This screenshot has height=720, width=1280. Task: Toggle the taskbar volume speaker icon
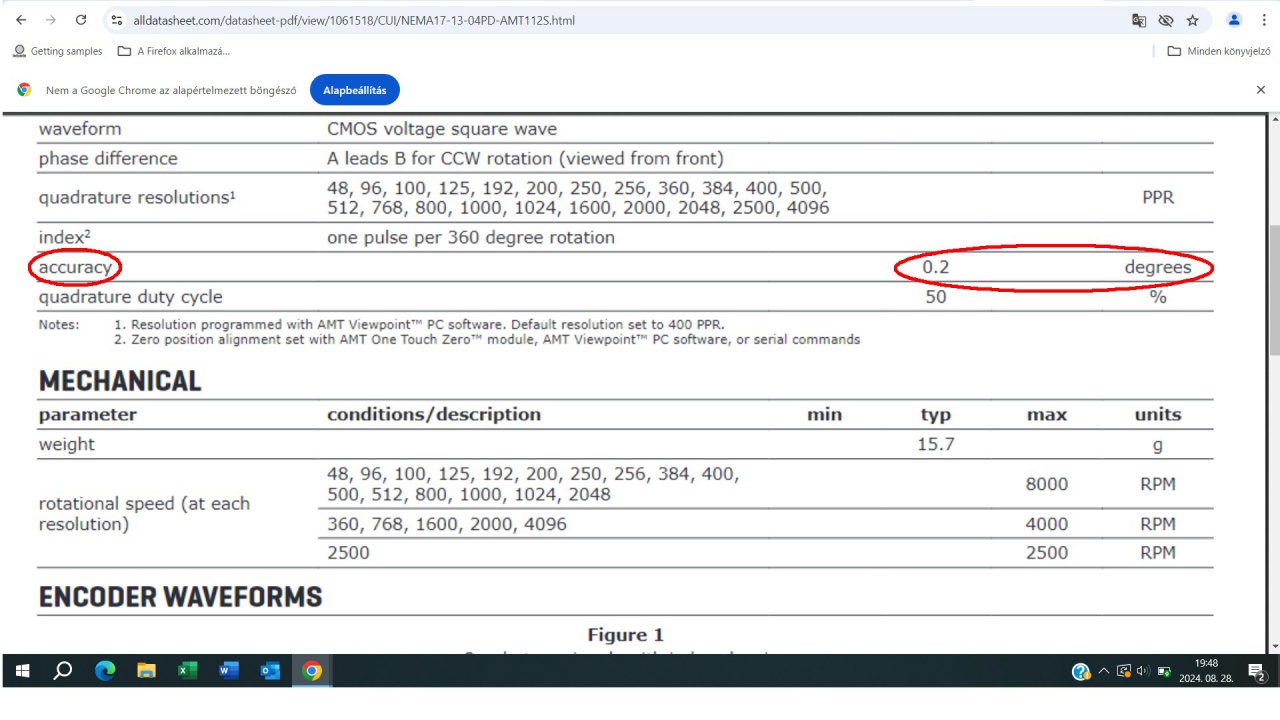(1143, 671)
